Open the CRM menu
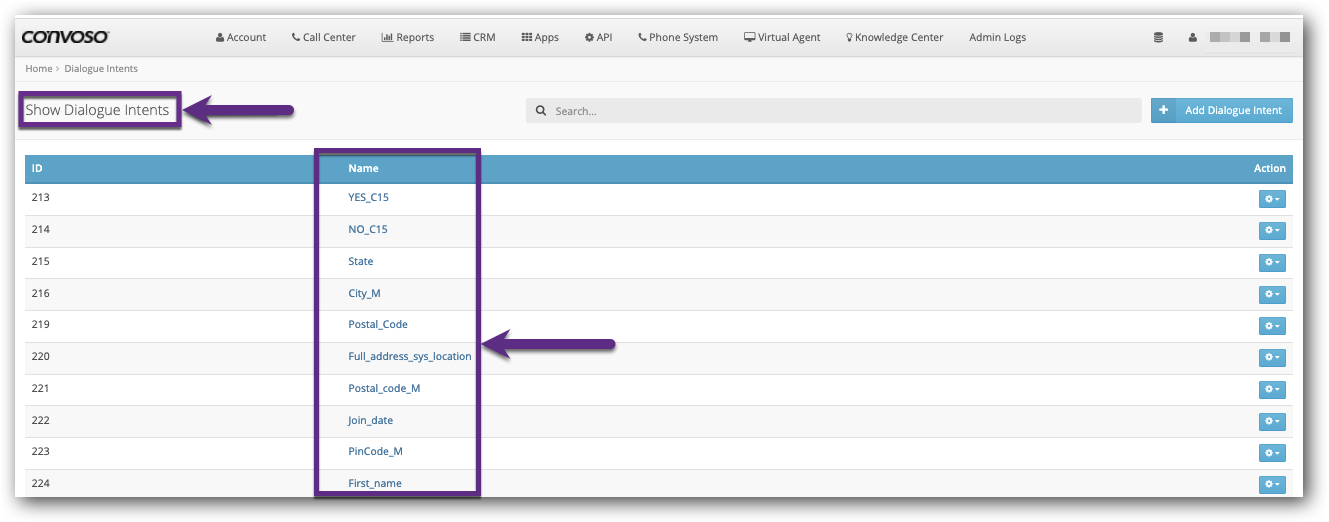Viewport: 1329px width, 522px height. point(478,38)
